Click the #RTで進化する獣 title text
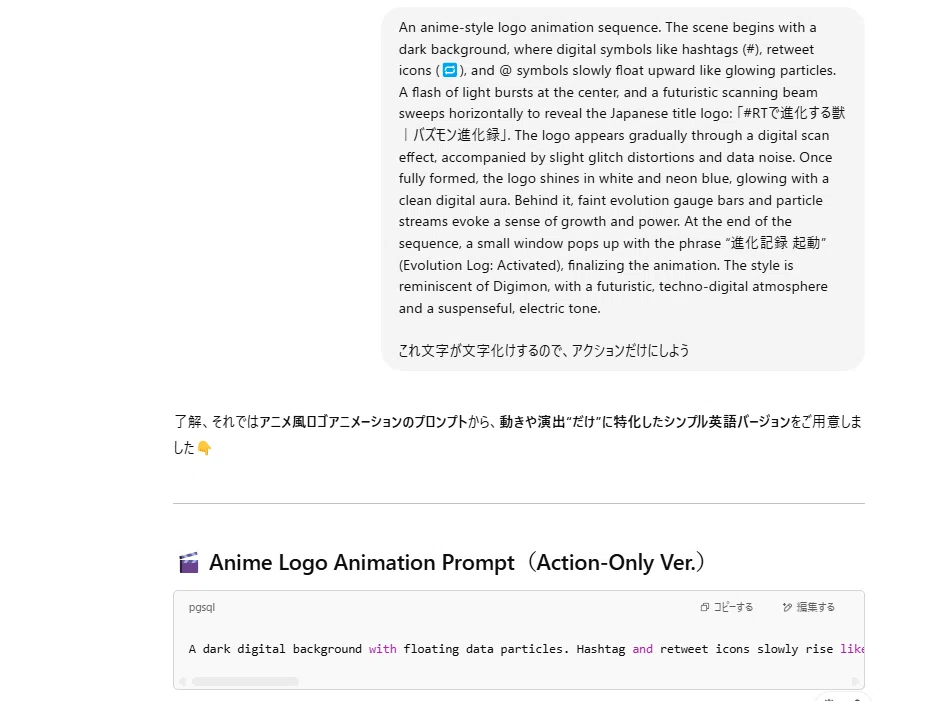The width and height of the screenshot is (941, 701). (x=794, y=113)
